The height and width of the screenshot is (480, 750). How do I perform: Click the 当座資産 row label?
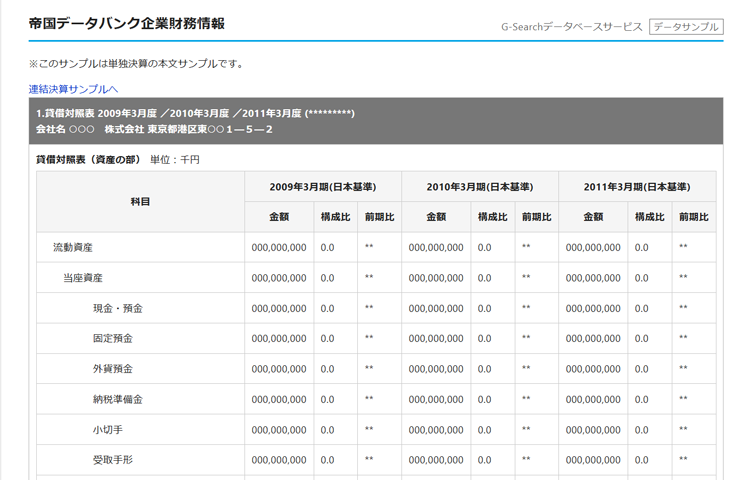point(83,278)
